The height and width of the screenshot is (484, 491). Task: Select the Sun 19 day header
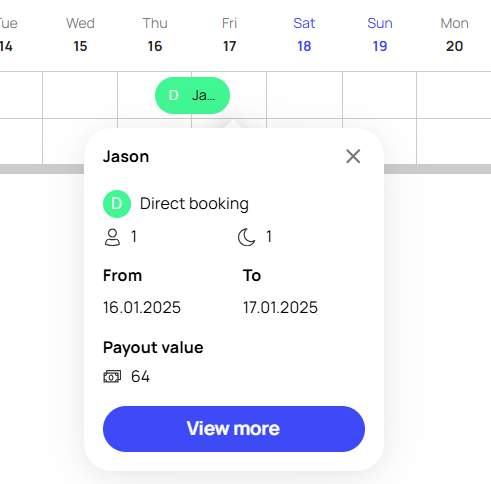tap(380, 35)
